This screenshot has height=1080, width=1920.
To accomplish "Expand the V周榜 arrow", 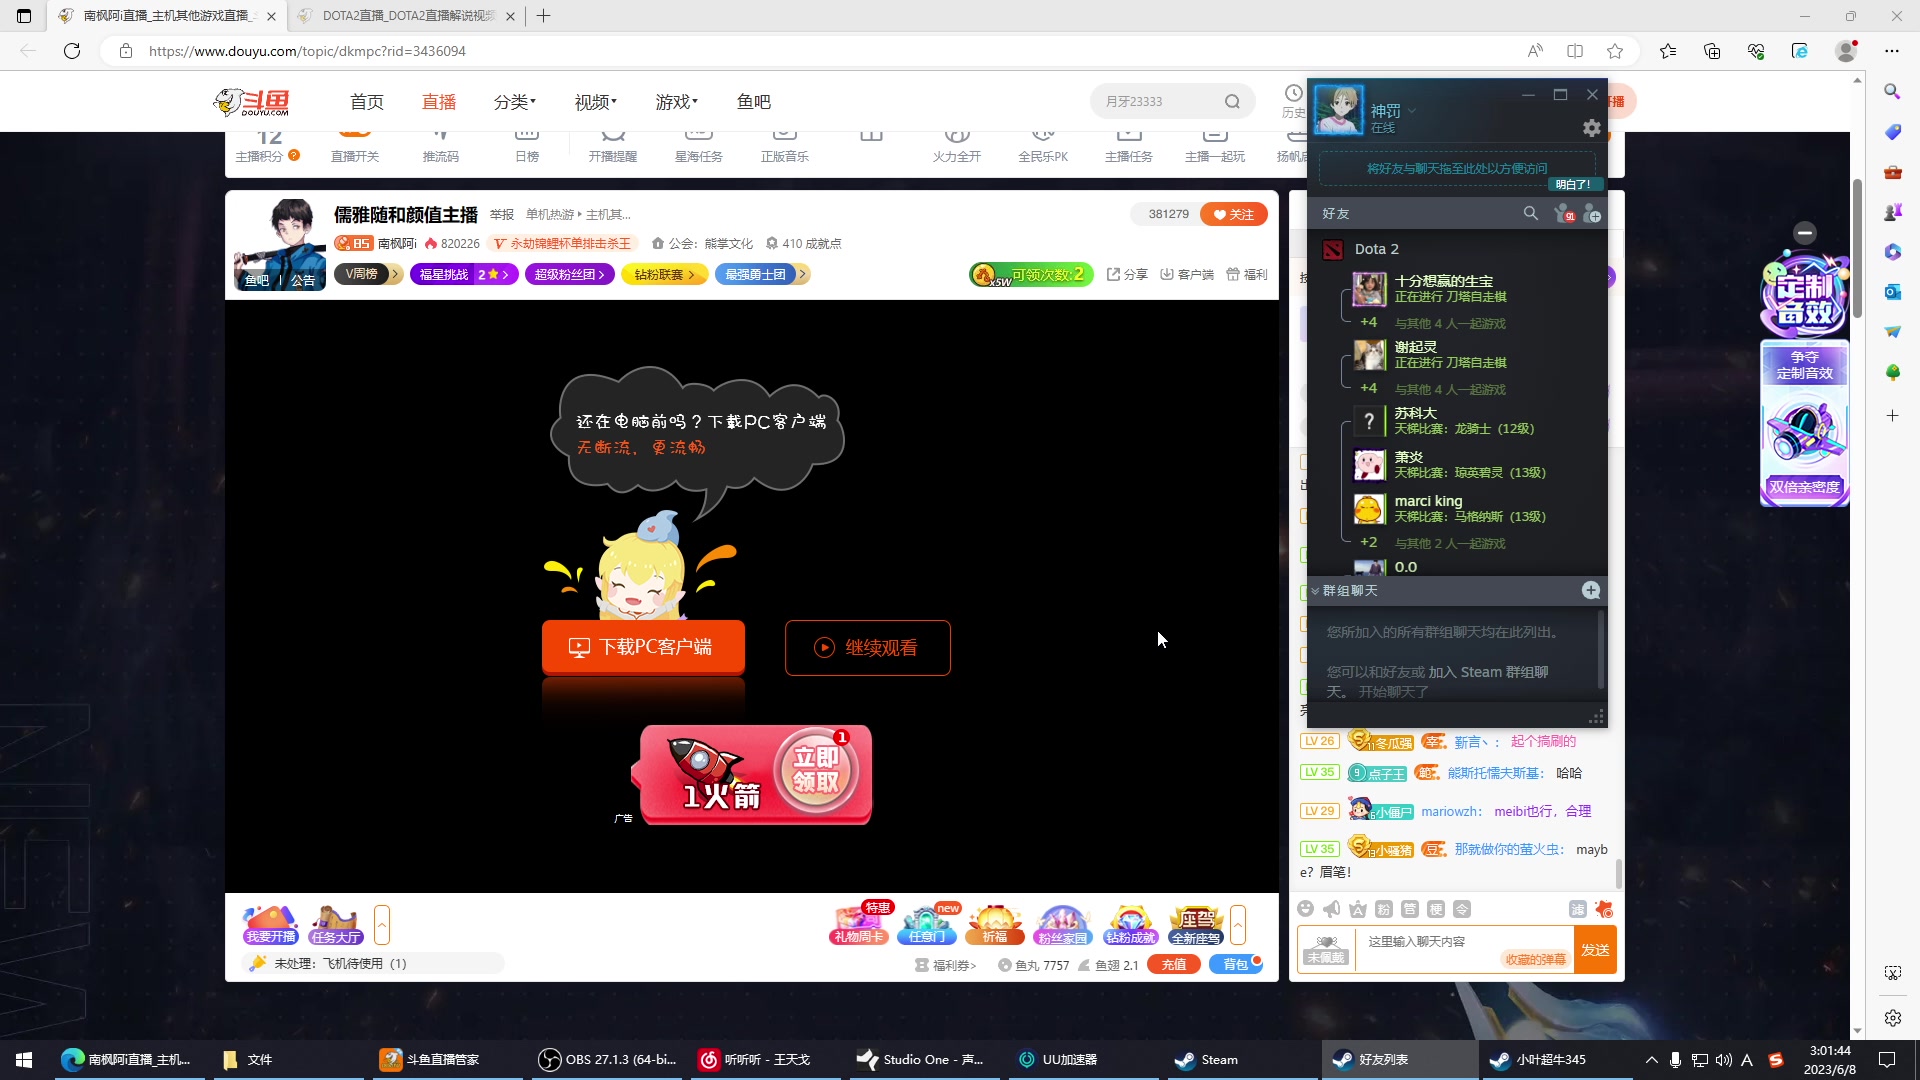I will (x=395, y=274).
